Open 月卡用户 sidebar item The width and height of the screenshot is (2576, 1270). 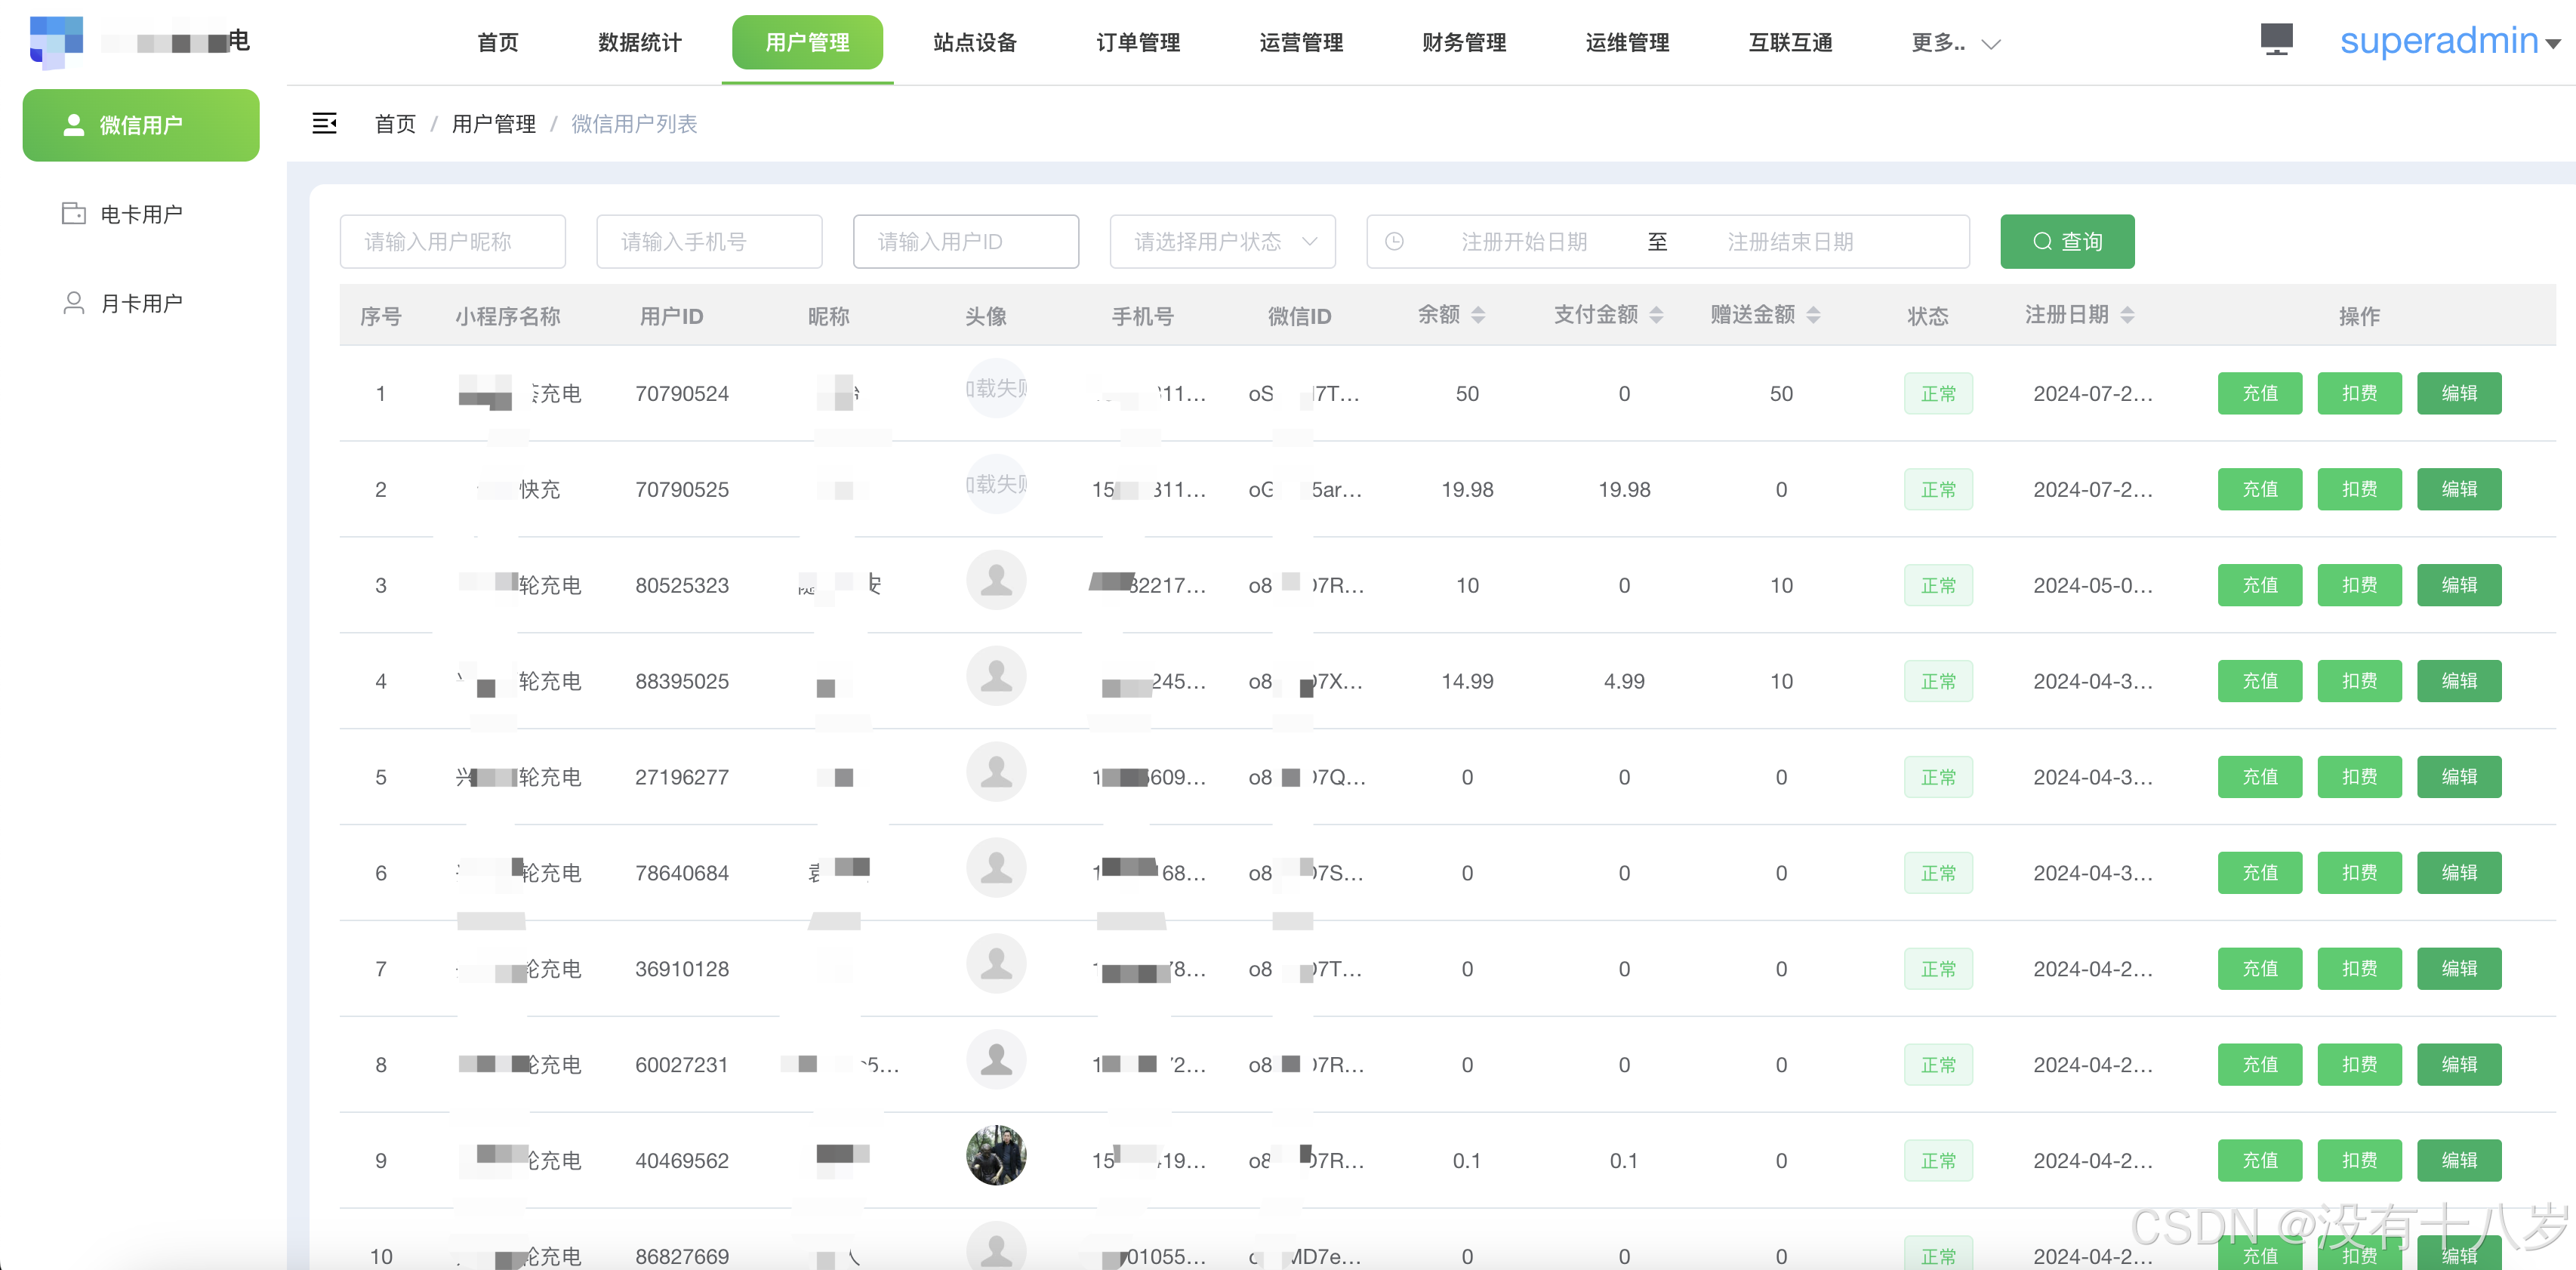[141, 303]
